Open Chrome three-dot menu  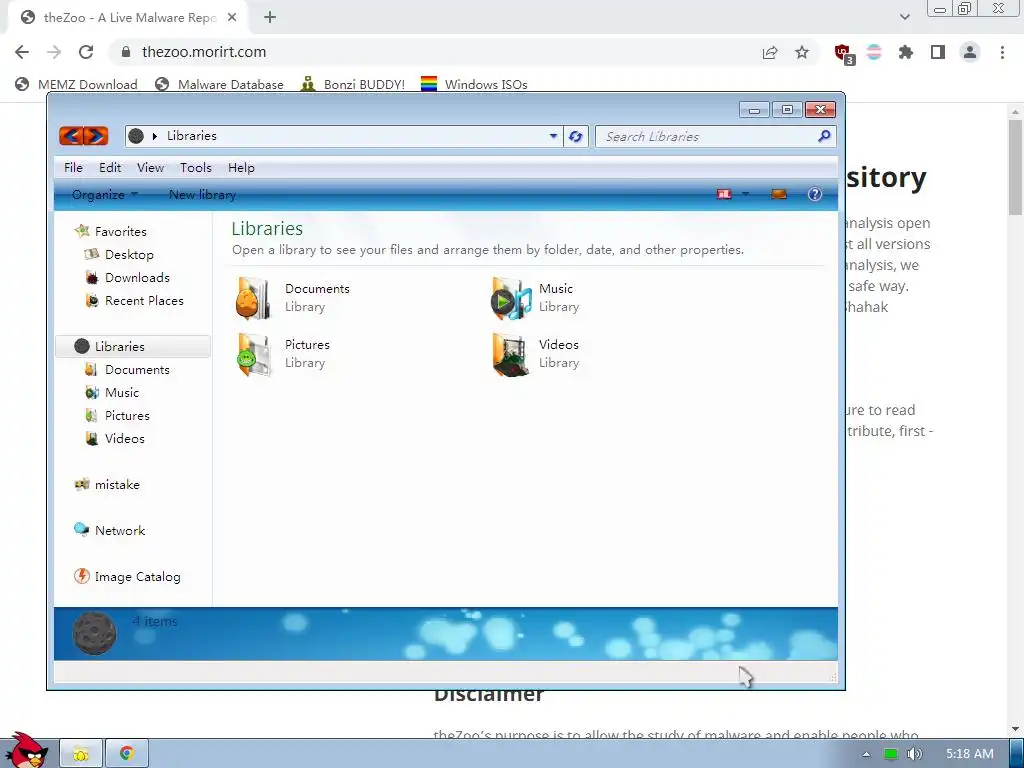[1002, 52]
